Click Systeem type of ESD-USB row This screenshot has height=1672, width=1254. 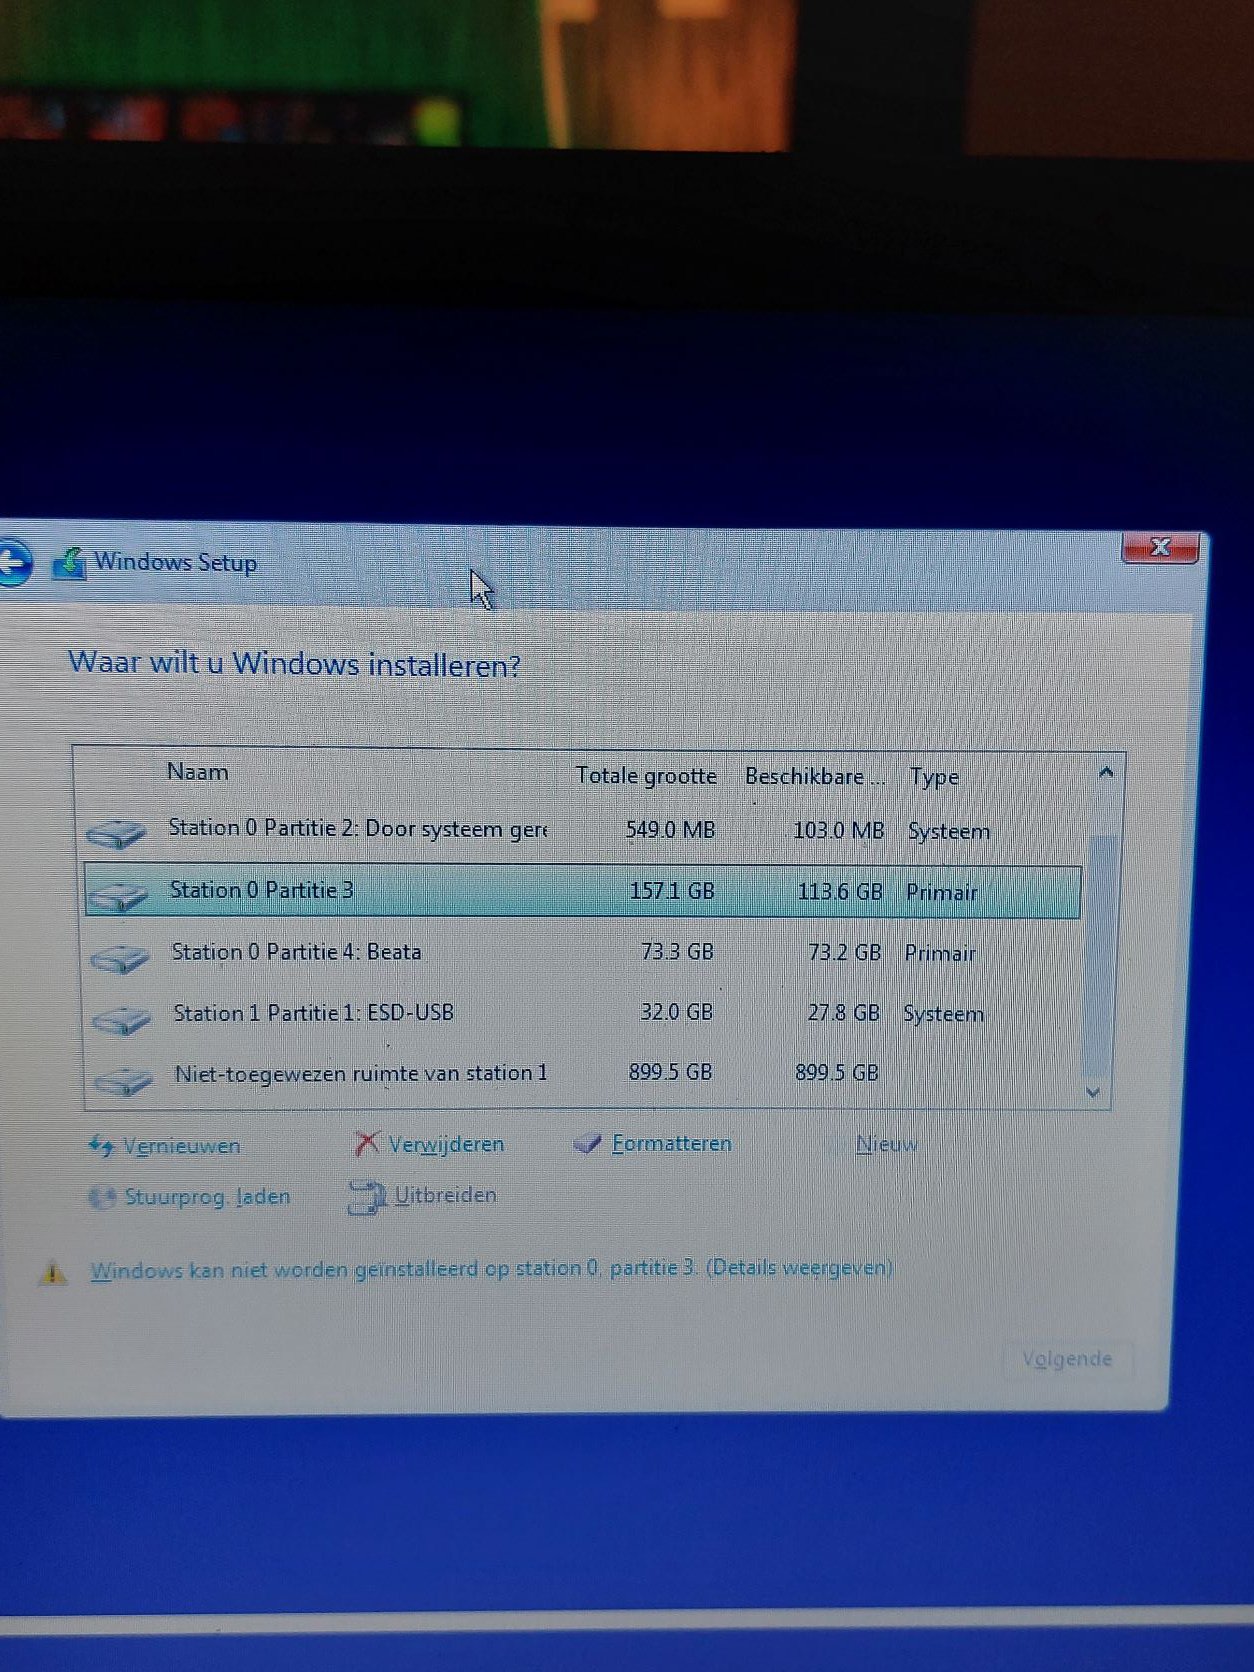pyautogui.click(x=943, y=1014)
